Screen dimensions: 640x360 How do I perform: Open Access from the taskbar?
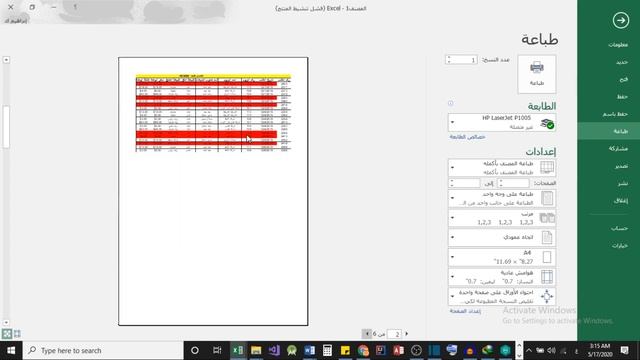tap(398, 350)
